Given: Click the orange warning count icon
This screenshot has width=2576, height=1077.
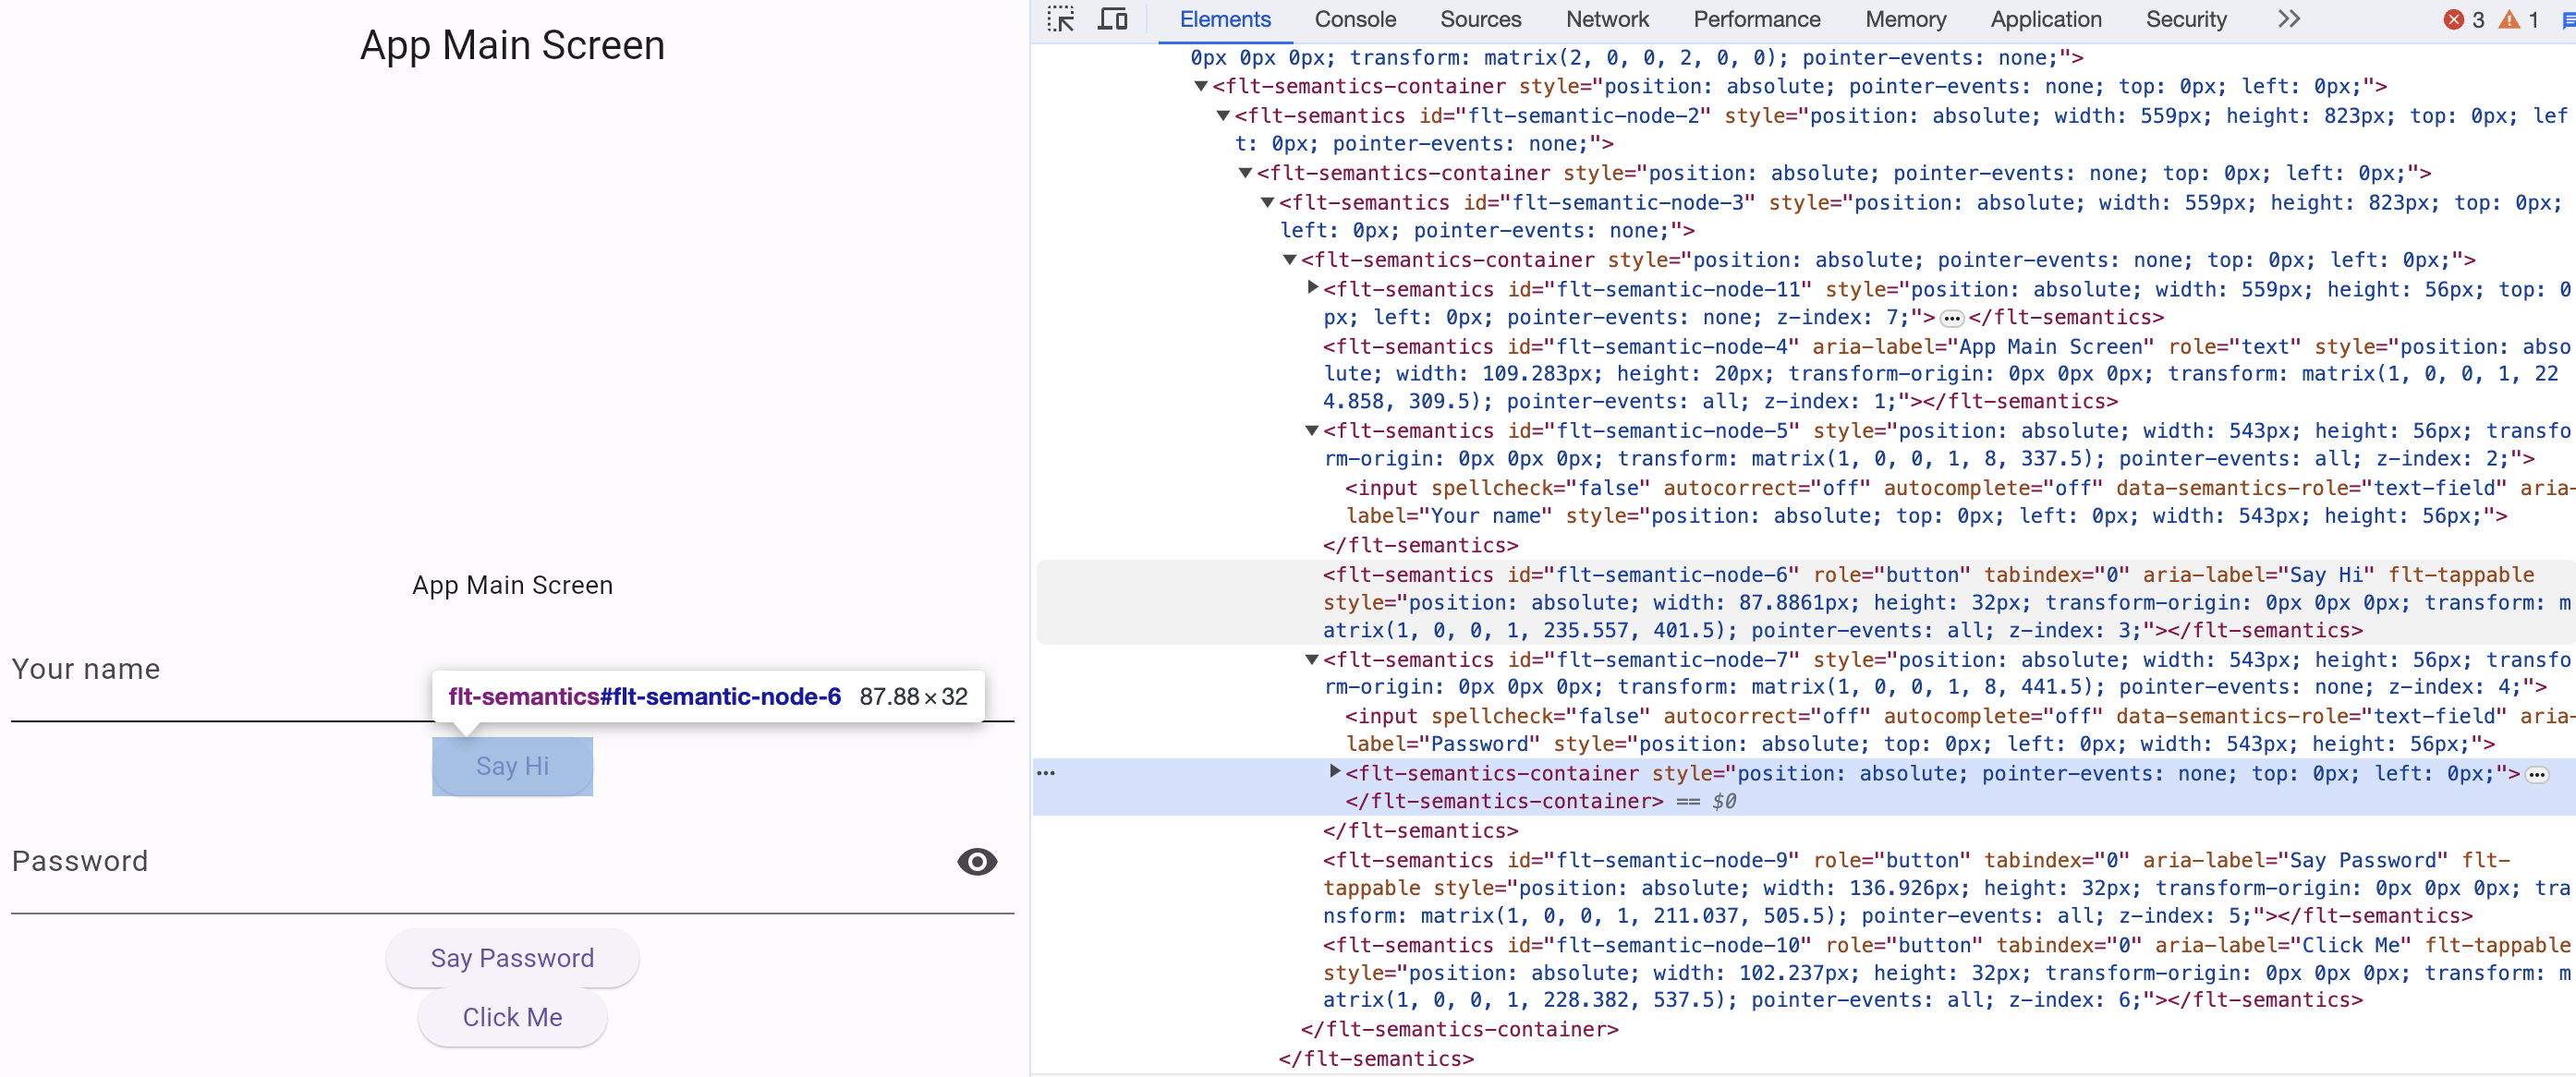Looking at the screenshot, I should coord(2509,19).
